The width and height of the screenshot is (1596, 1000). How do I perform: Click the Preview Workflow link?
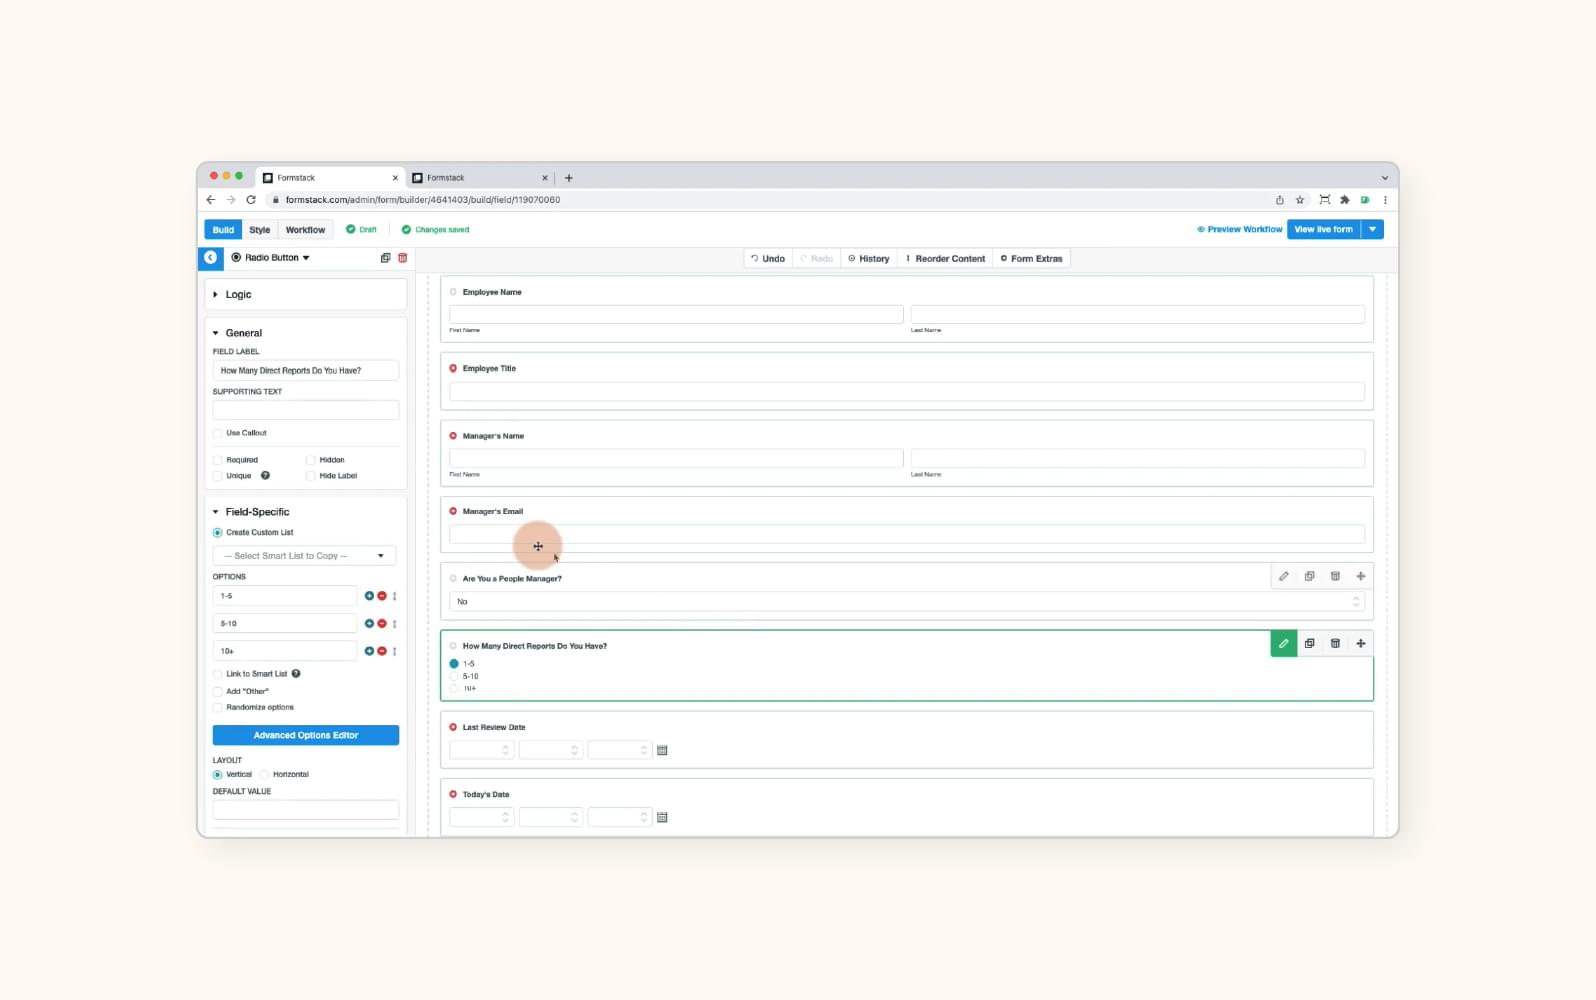pos(1239,230)
